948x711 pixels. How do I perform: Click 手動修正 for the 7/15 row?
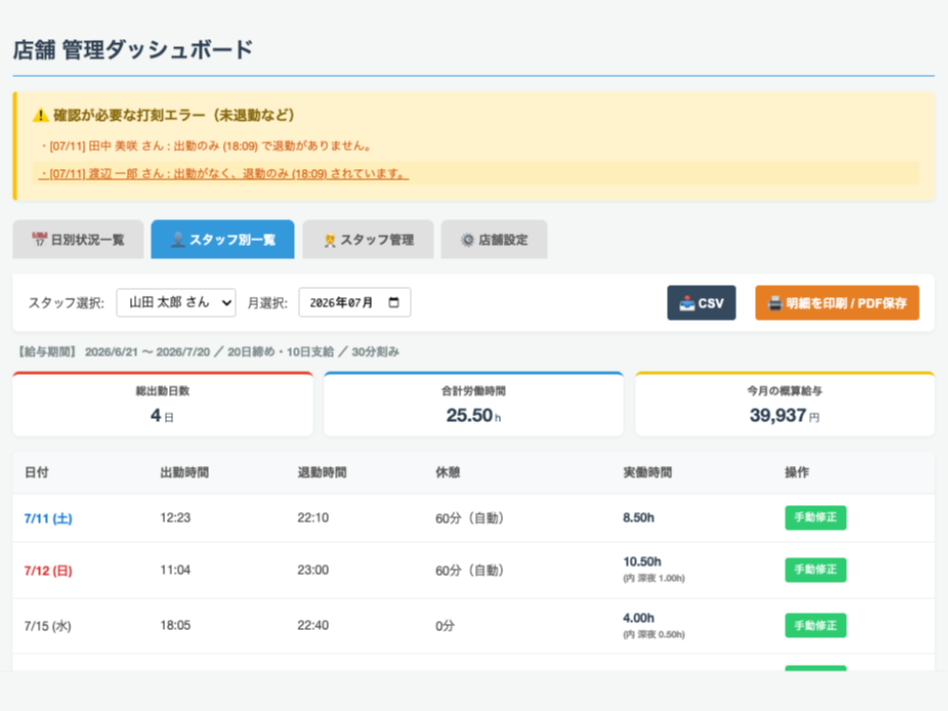click(x=815, y=625)
